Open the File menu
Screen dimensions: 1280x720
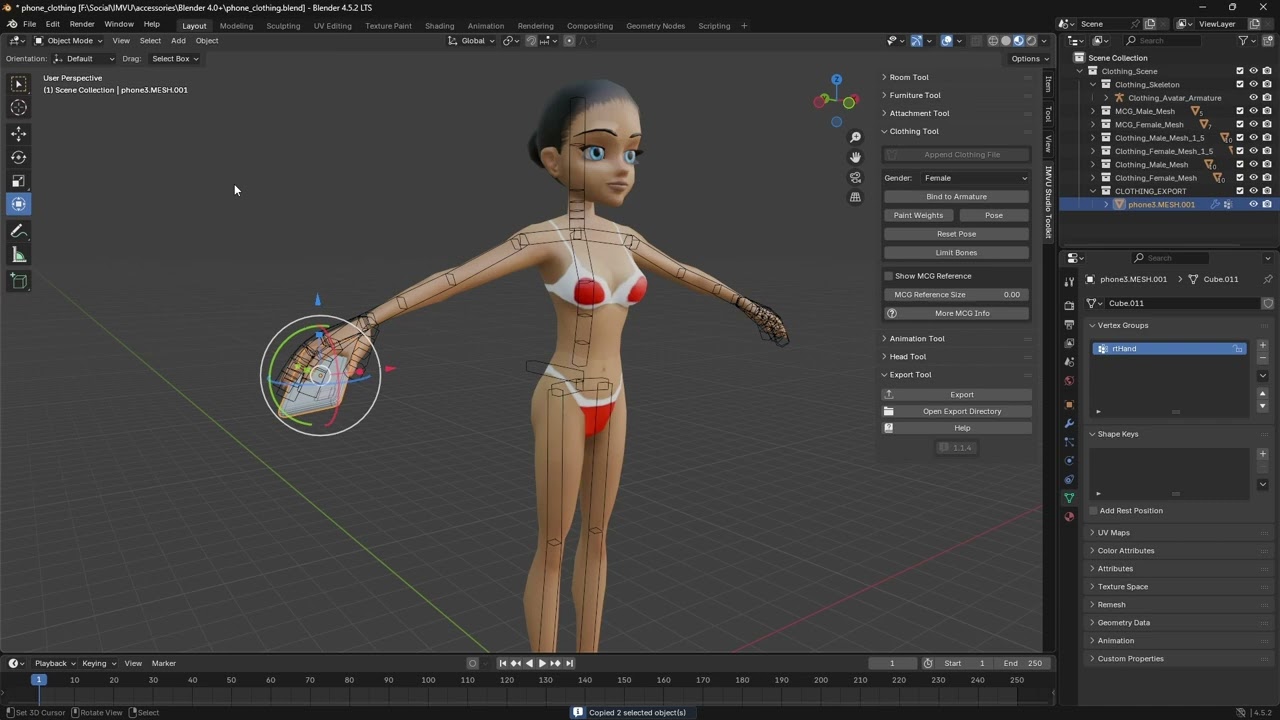click(29, 25)
